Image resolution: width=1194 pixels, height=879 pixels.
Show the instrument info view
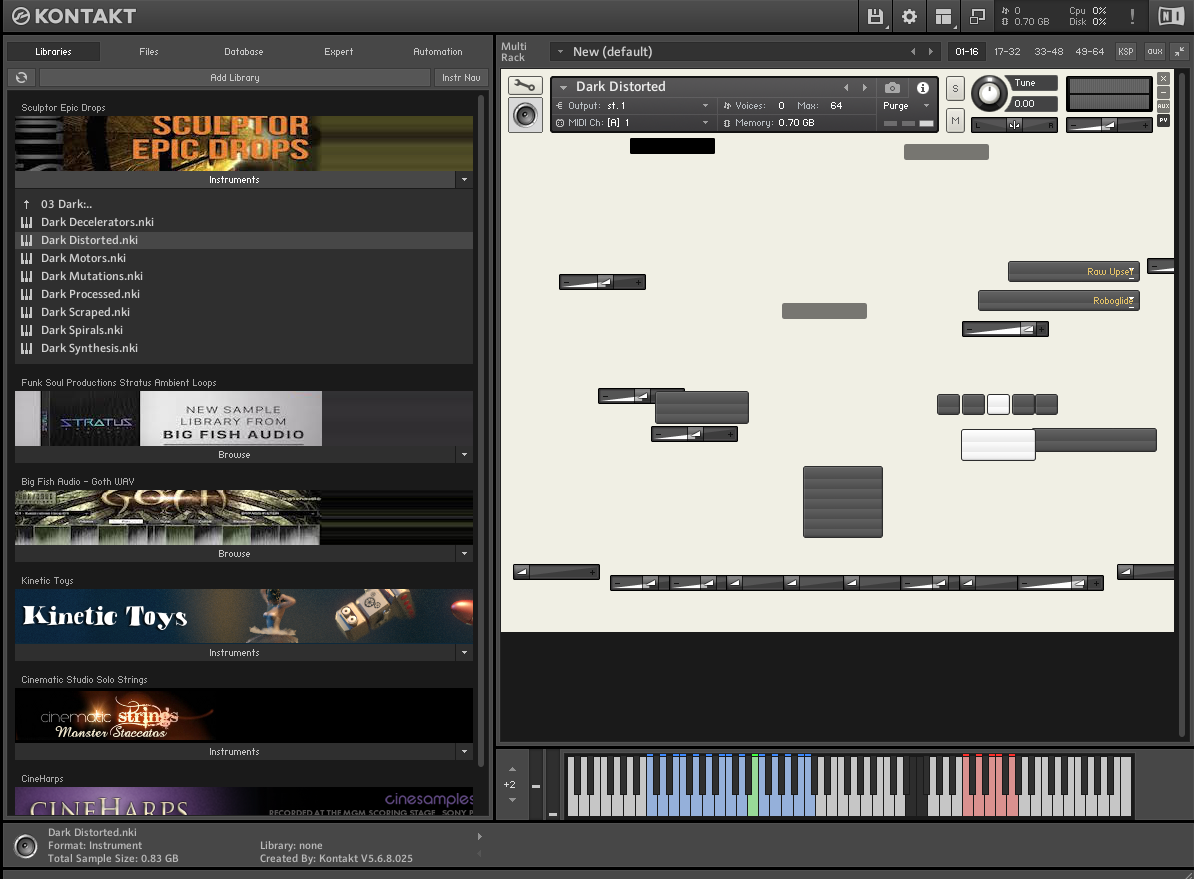(x=923, y=88)
